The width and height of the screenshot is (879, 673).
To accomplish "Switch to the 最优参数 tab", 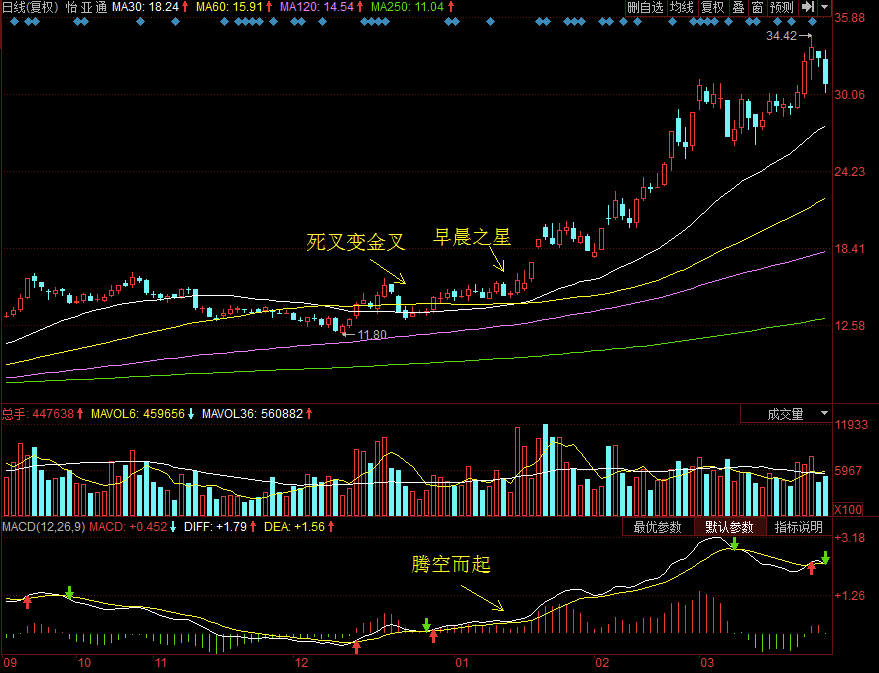I will (x=657, y=527).
